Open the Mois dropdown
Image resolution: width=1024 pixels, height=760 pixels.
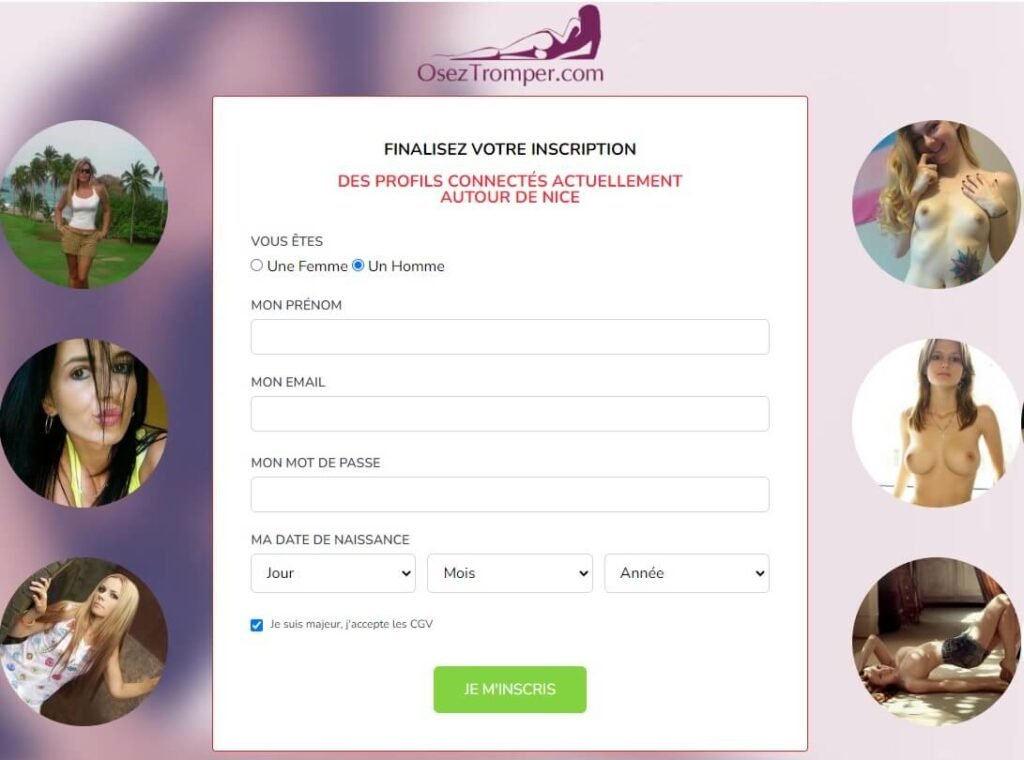(x=510, y=573)
